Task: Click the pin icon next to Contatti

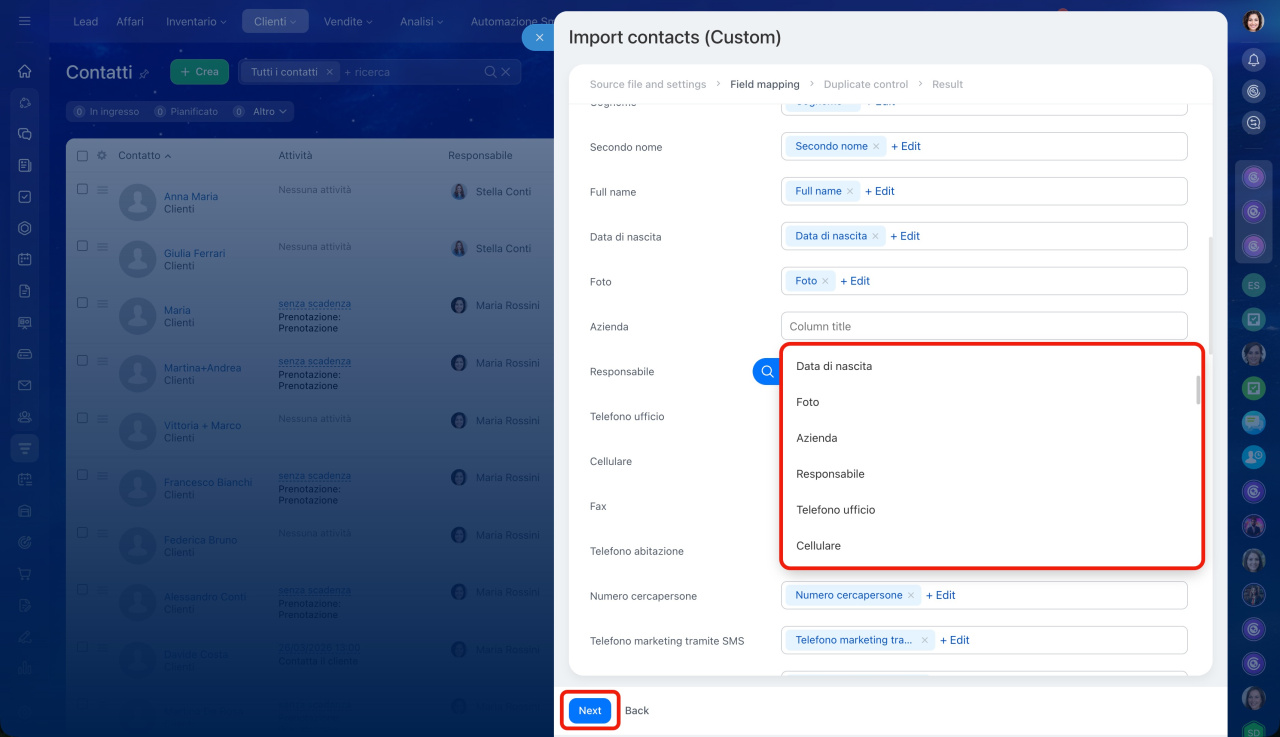Action: (144, 74)
